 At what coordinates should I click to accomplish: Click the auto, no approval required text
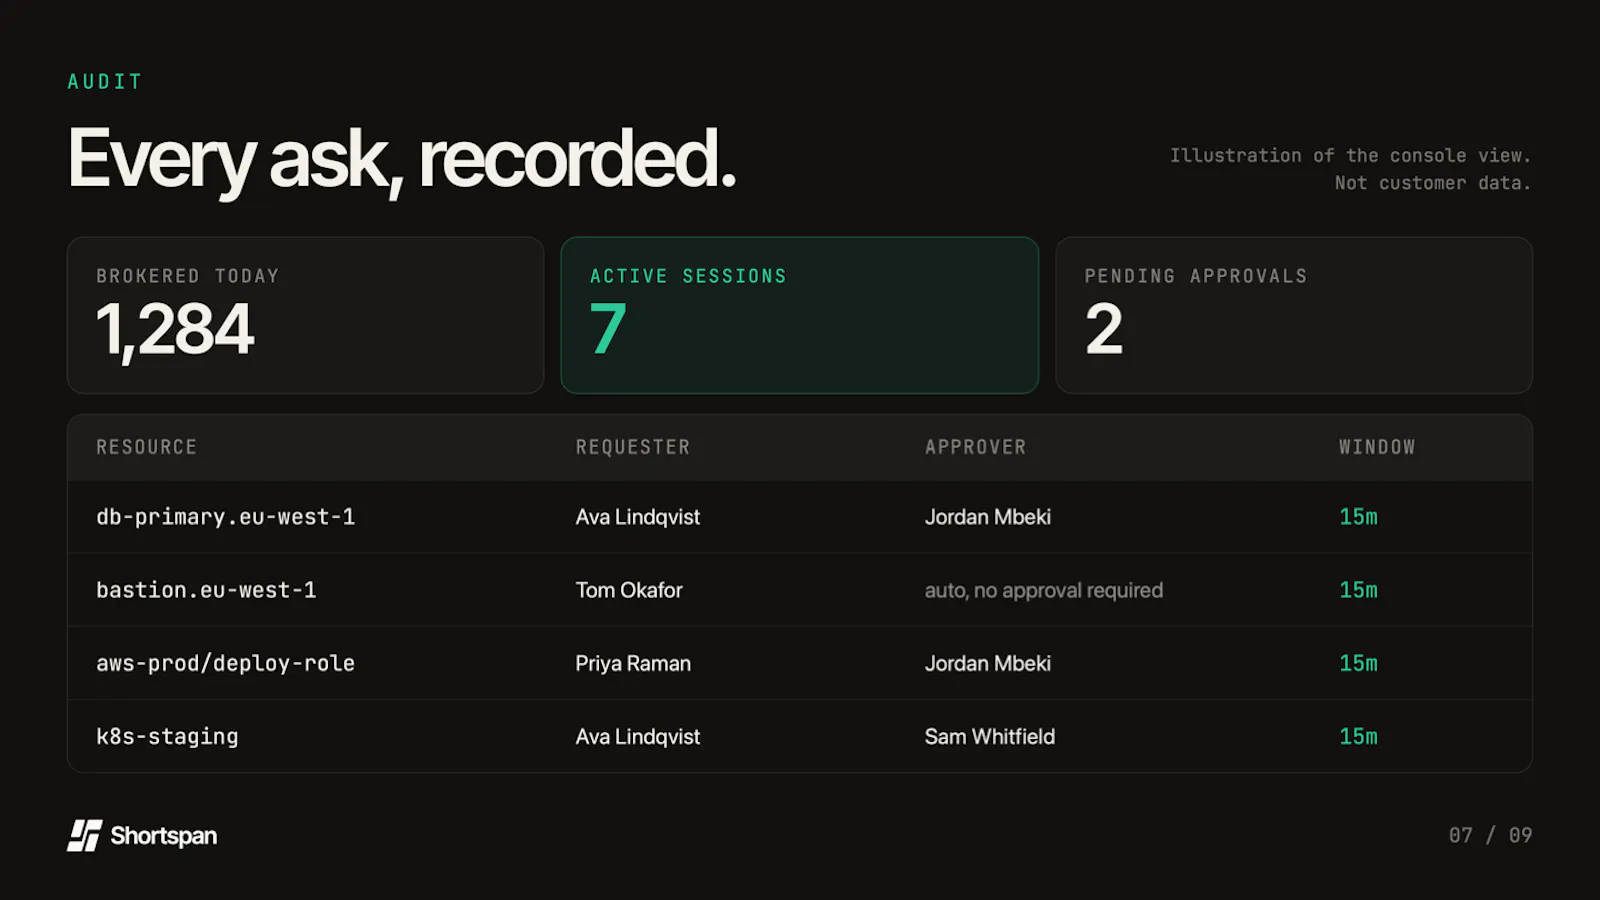coord(1043,590)
